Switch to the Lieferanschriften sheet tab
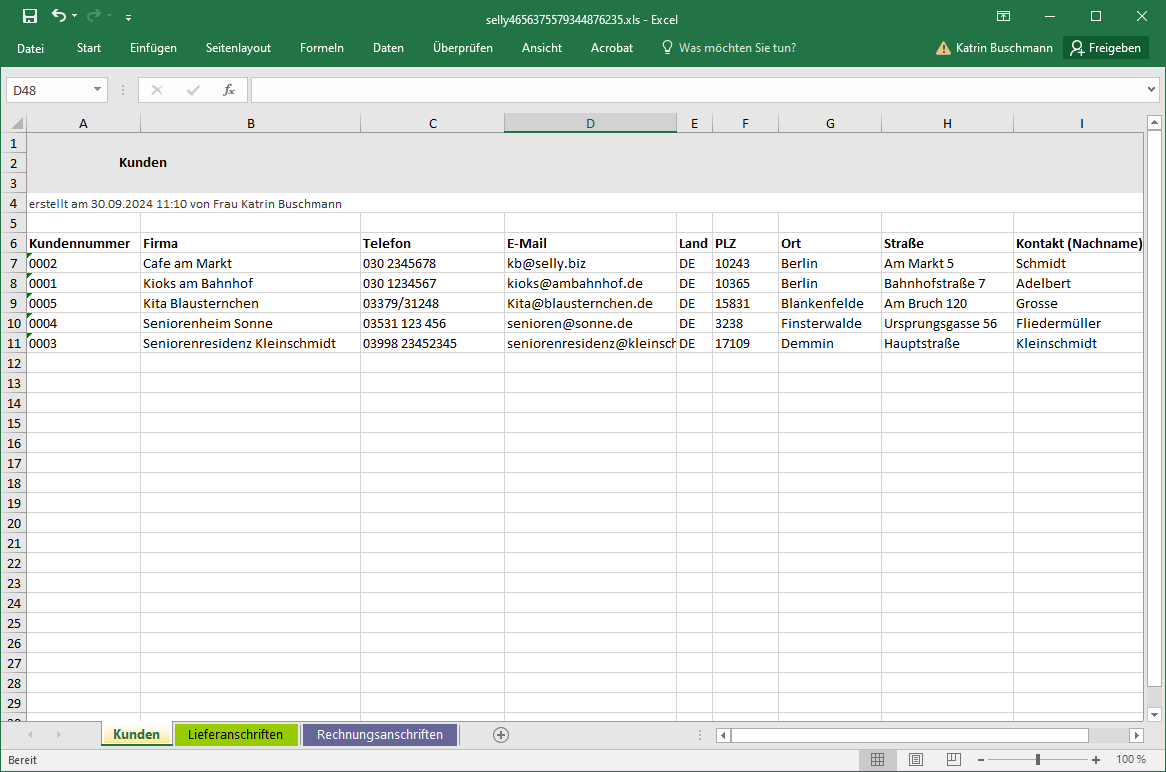 coord(235,735)
